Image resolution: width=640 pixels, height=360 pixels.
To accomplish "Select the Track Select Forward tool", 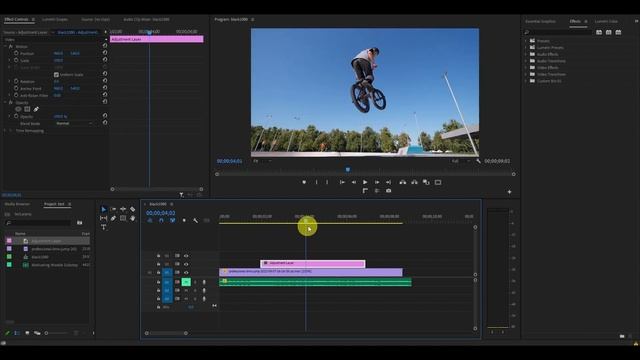I will tap(113, 209).
